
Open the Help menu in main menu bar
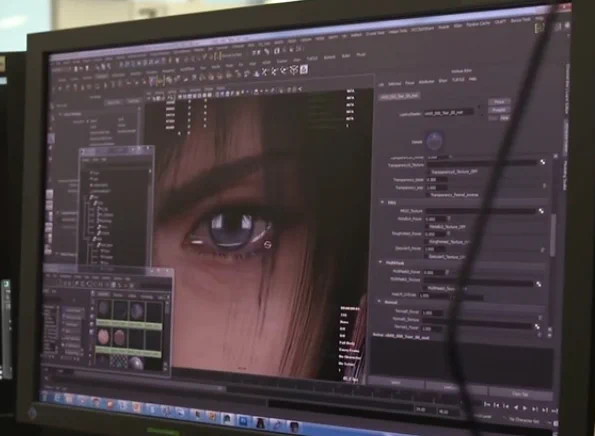[x=539, y=19]
